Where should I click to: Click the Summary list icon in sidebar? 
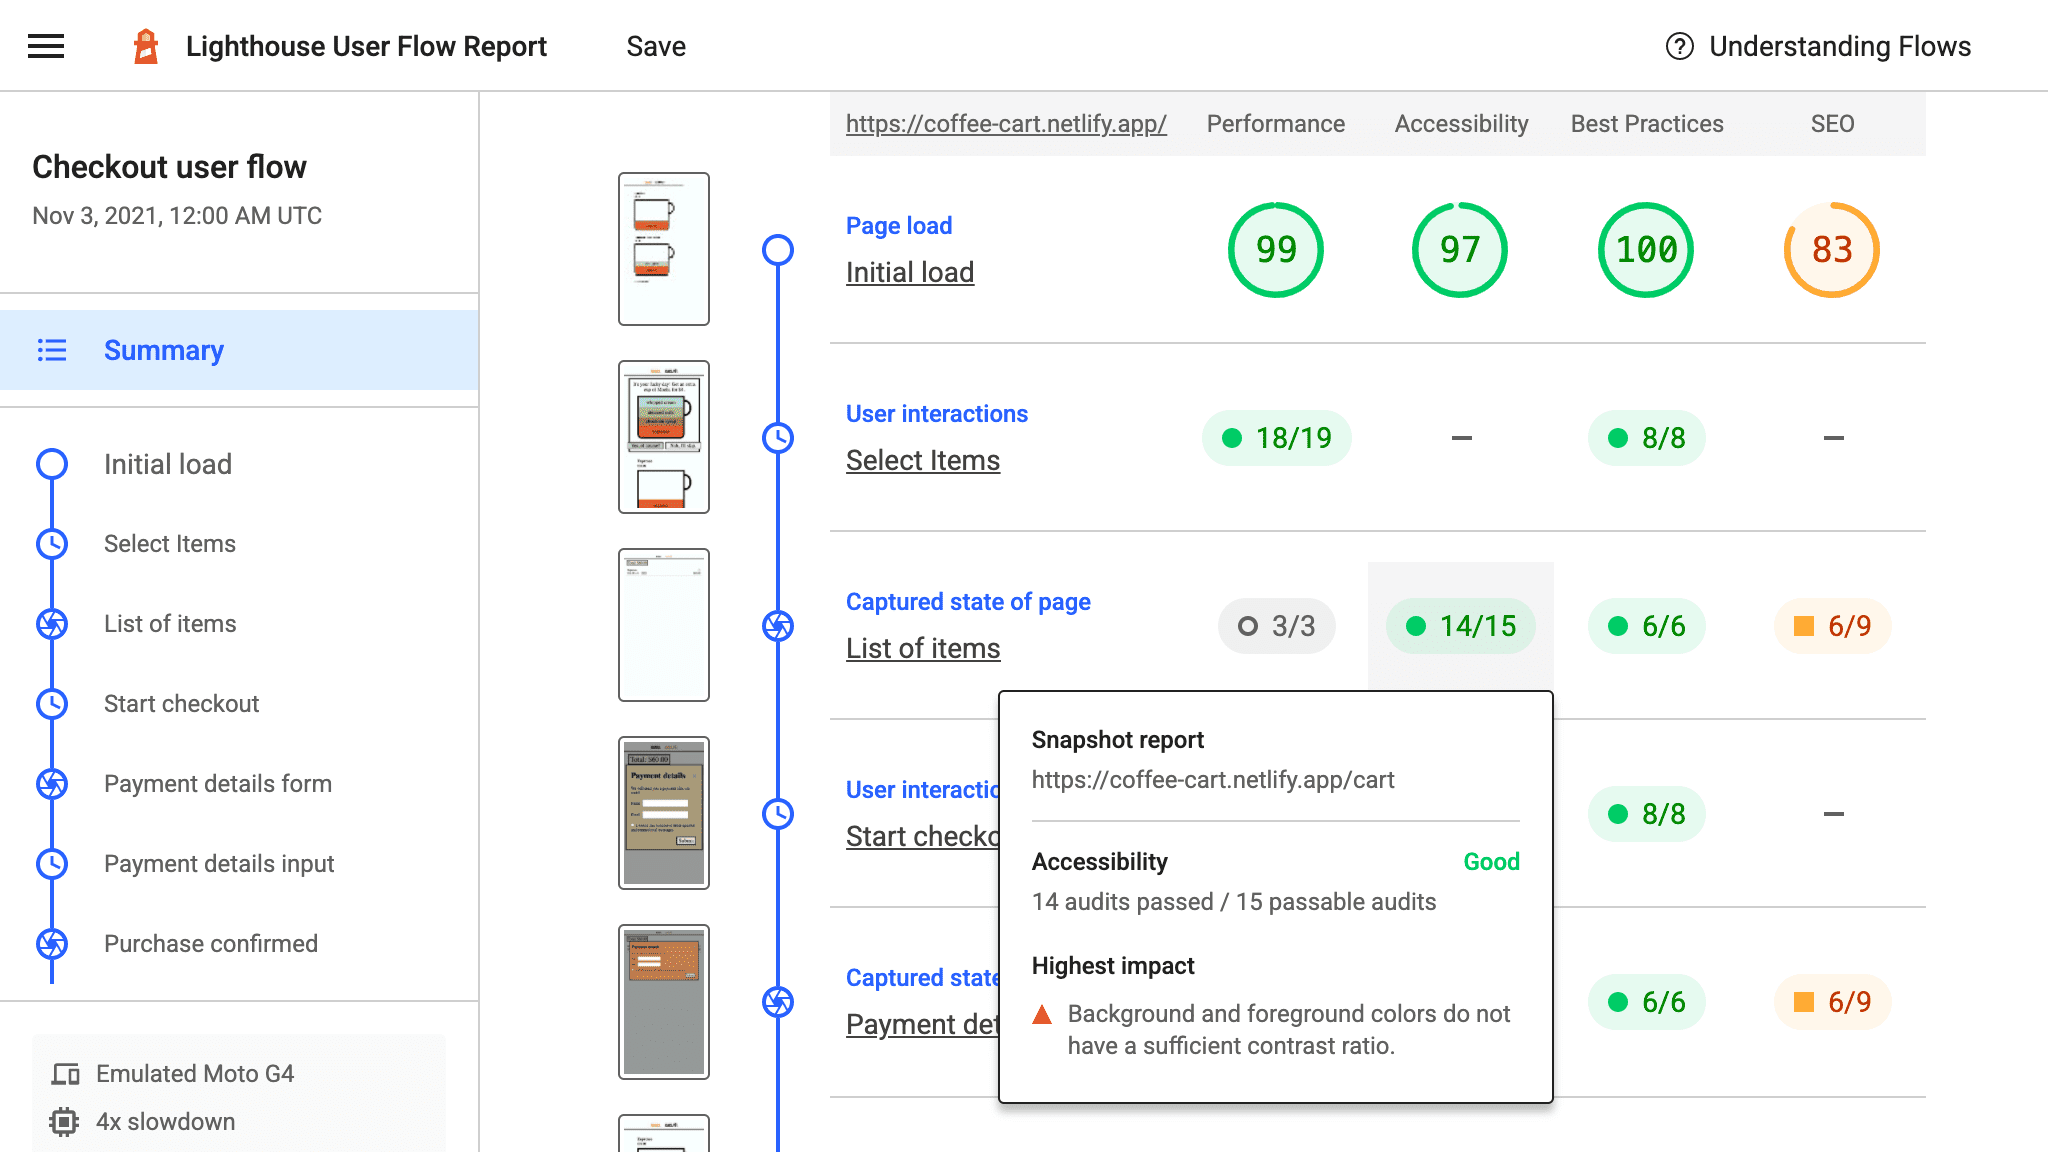pos(51,350)
